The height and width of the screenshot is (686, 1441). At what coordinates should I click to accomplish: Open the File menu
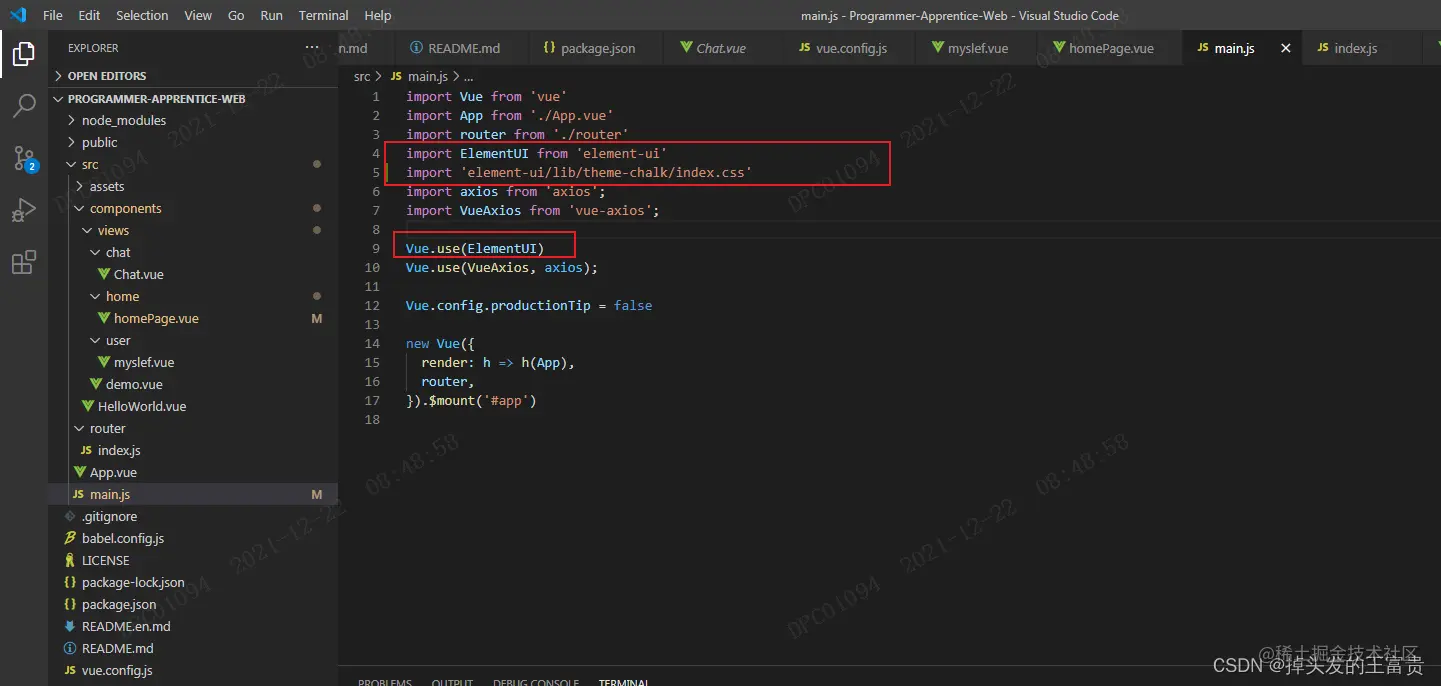pyautogui.click(x=53, y=15)
